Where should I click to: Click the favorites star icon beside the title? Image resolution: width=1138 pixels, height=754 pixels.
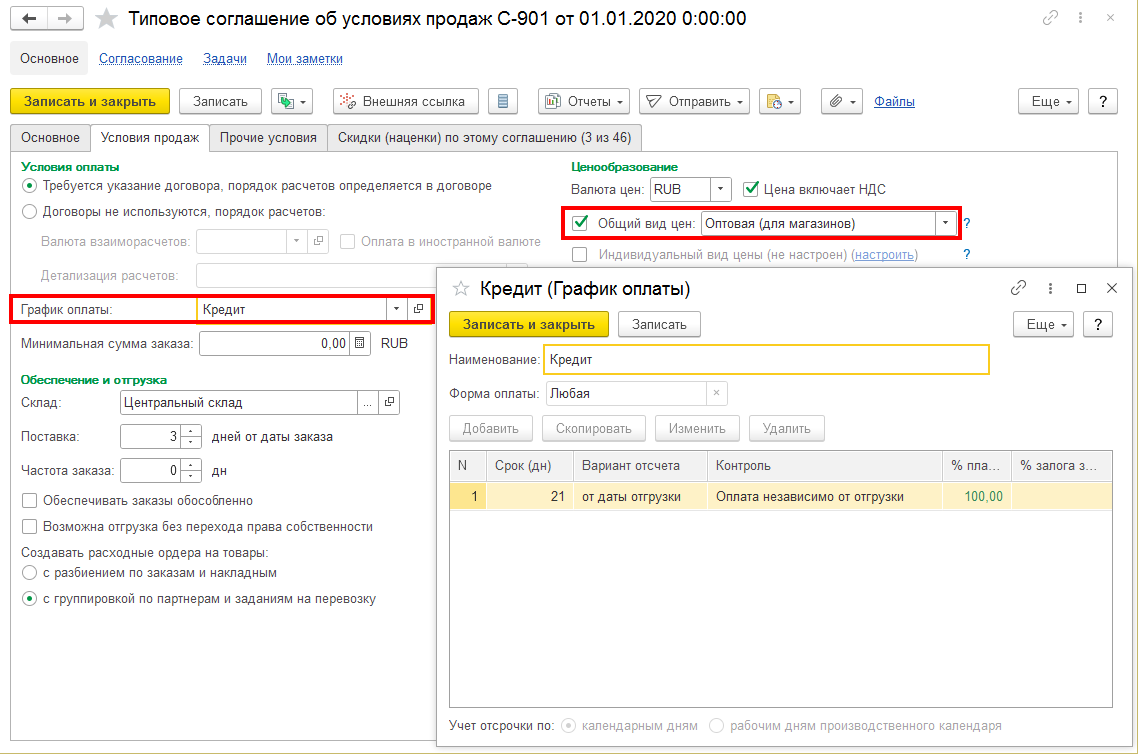tap(106, 19)
